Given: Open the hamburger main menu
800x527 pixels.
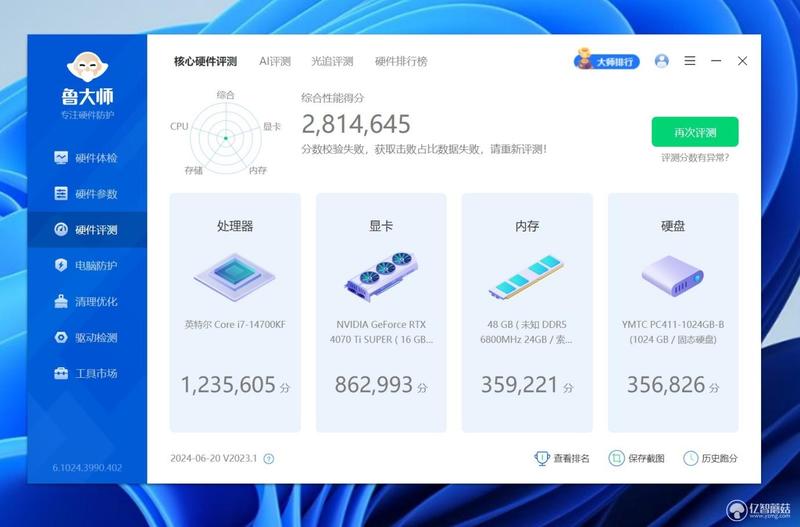Looking at the screenshot, I should [690, 61].
